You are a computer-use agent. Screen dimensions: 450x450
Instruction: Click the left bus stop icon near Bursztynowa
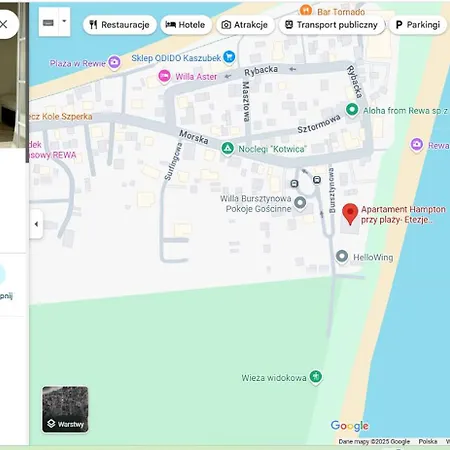pos(294,183)
